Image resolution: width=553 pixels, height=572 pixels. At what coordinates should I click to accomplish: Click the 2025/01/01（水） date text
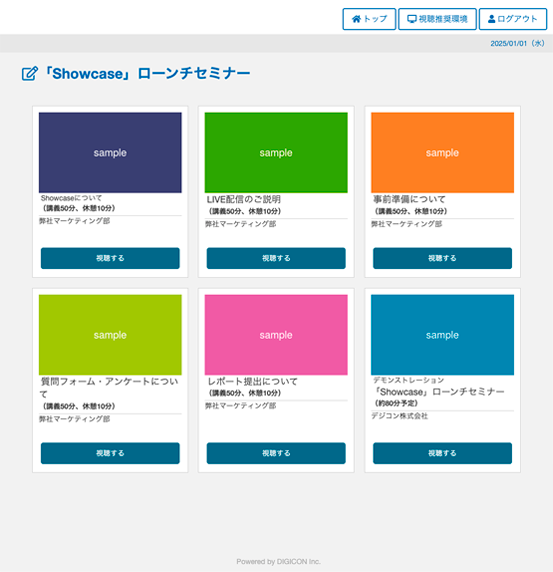pos(518,43)
